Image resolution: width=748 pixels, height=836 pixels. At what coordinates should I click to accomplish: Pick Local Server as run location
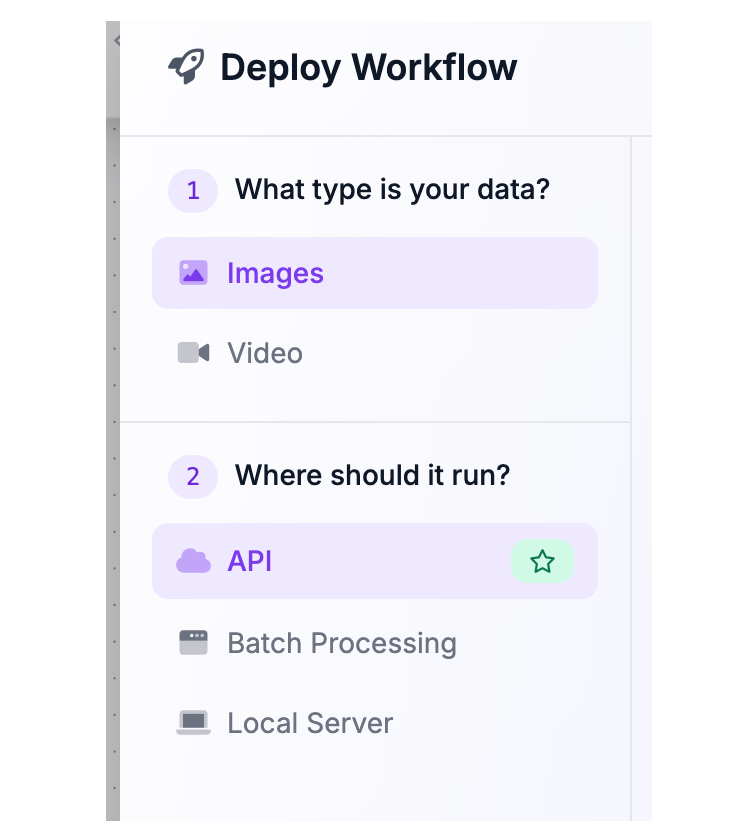pyautogui.click(x=310, y=723)
